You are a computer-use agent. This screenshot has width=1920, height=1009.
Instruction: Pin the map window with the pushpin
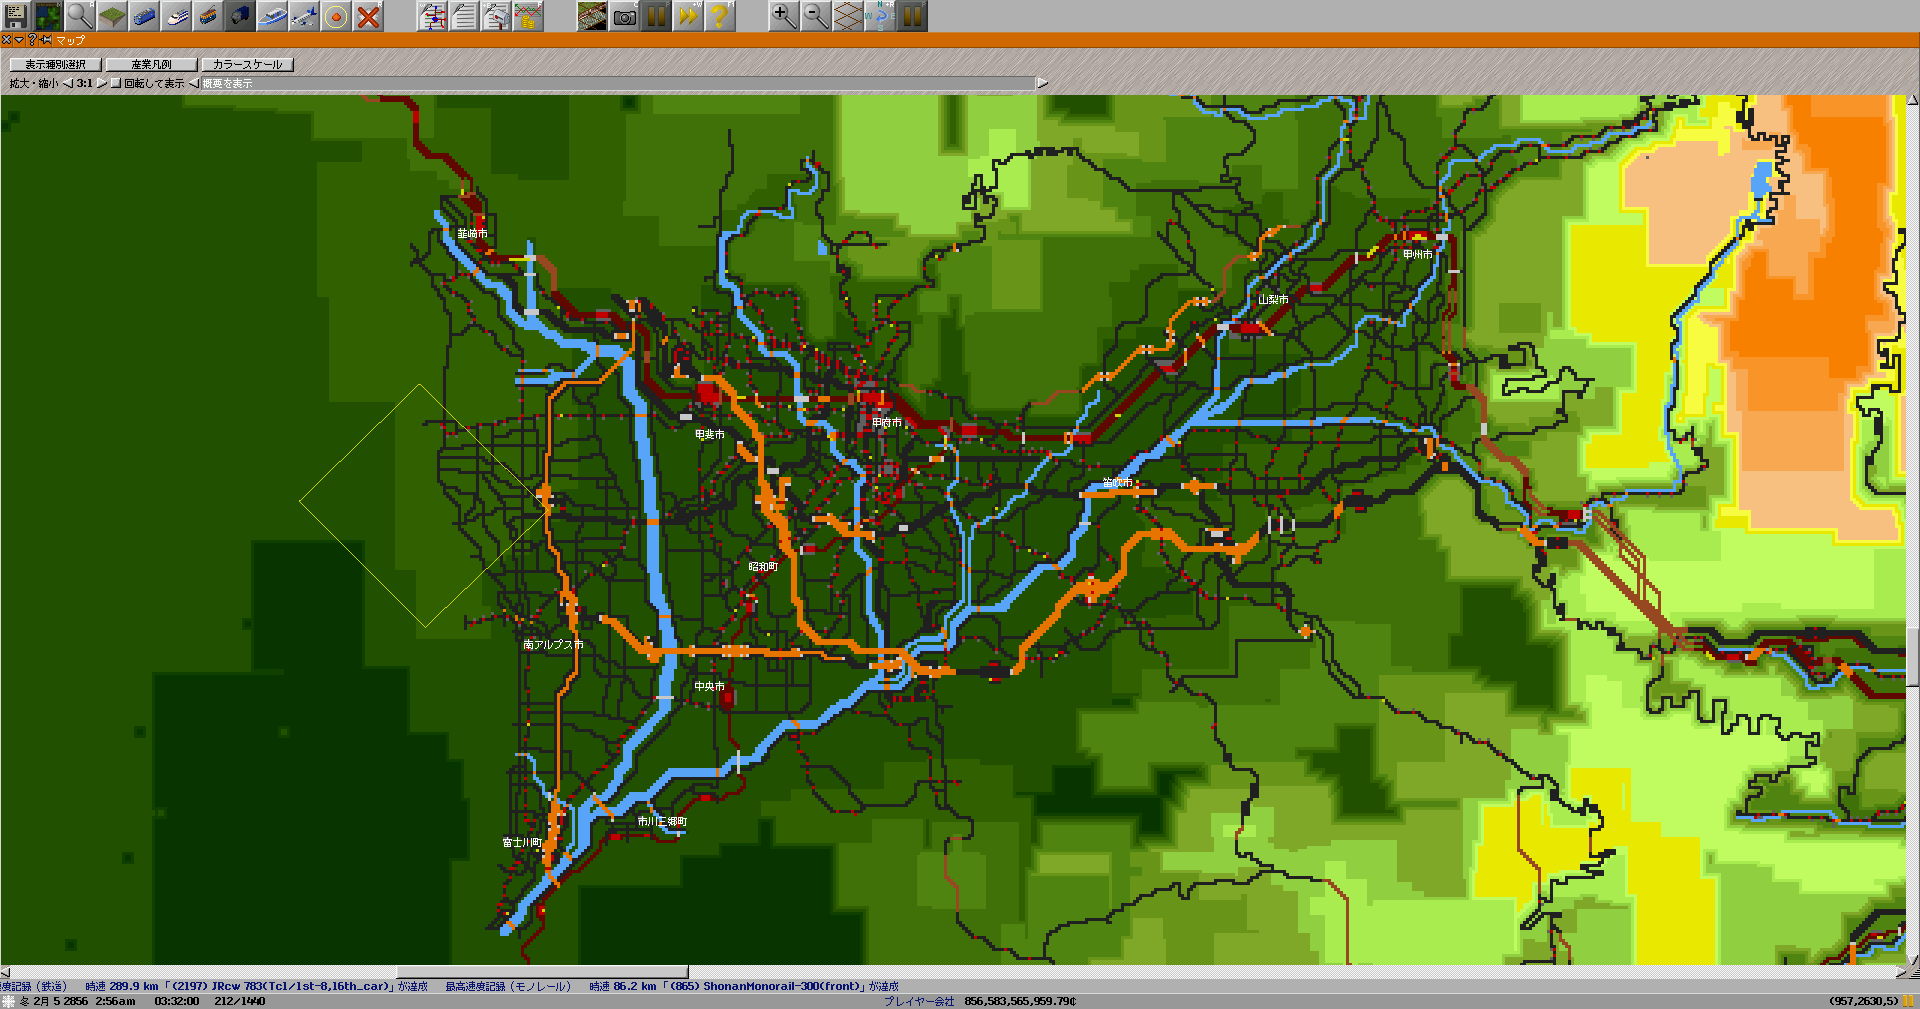[46, 40]
